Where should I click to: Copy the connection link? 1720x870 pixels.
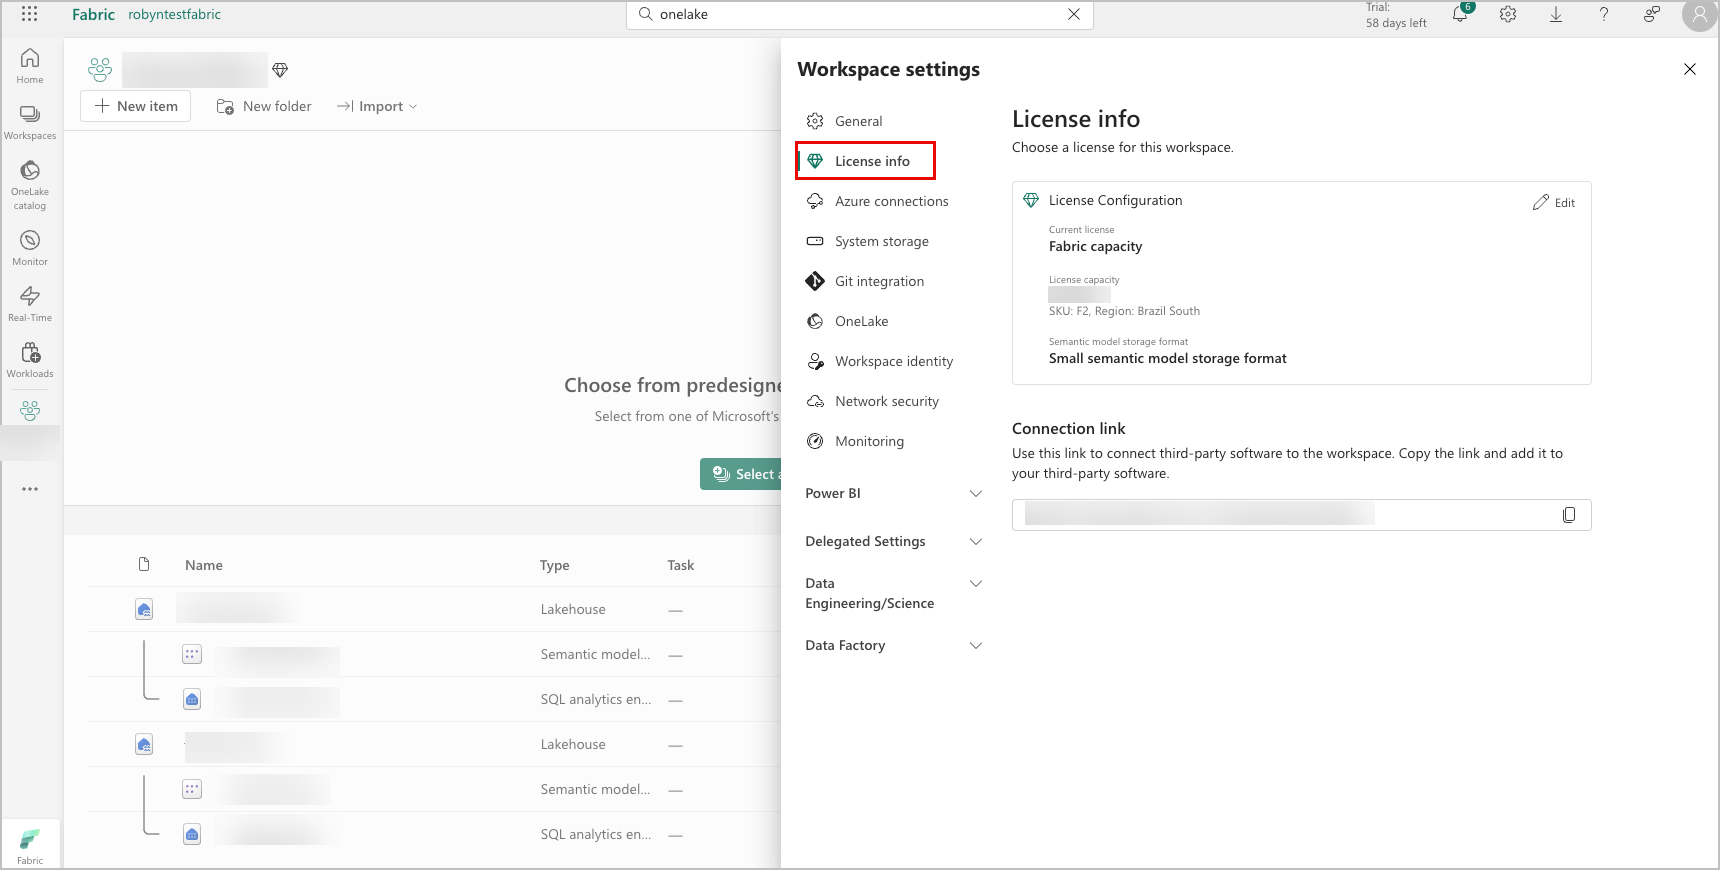point(1569,515)
